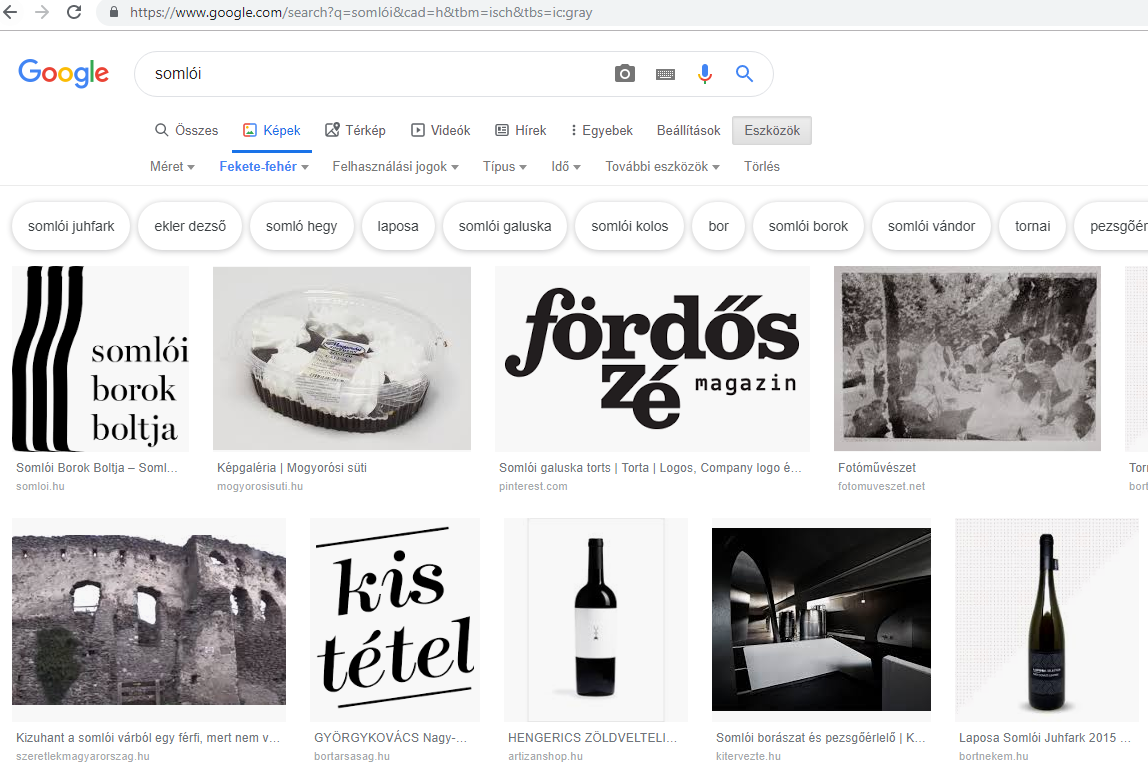Start voice search with microphone icon
Screen dimensions: 1148x781
pos(704,73)
